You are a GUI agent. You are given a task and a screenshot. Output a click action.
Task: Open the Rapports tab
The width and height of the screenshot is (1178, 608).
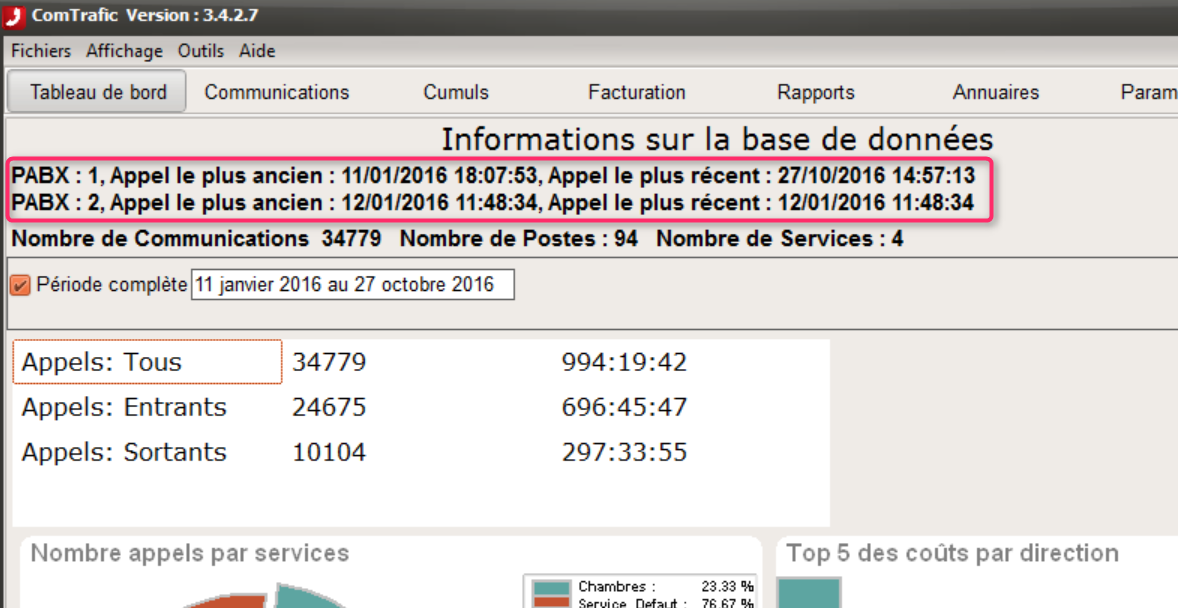[816, 92]
